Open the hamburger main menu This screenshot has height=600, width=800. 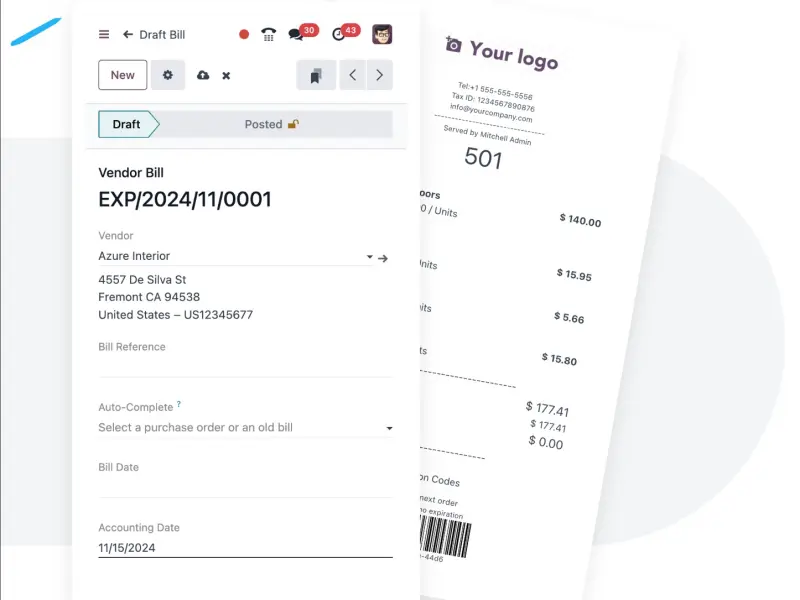[x=104, y=34]
